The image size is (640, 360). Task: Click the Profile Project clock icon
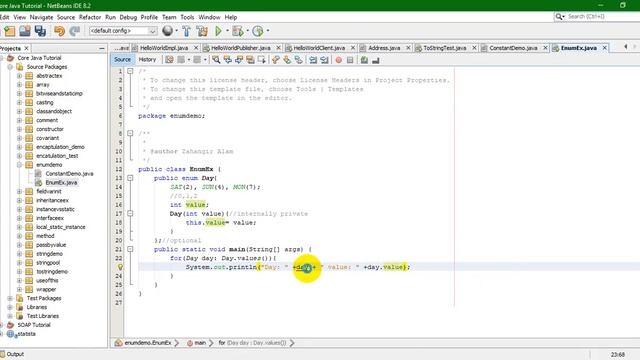258,31
